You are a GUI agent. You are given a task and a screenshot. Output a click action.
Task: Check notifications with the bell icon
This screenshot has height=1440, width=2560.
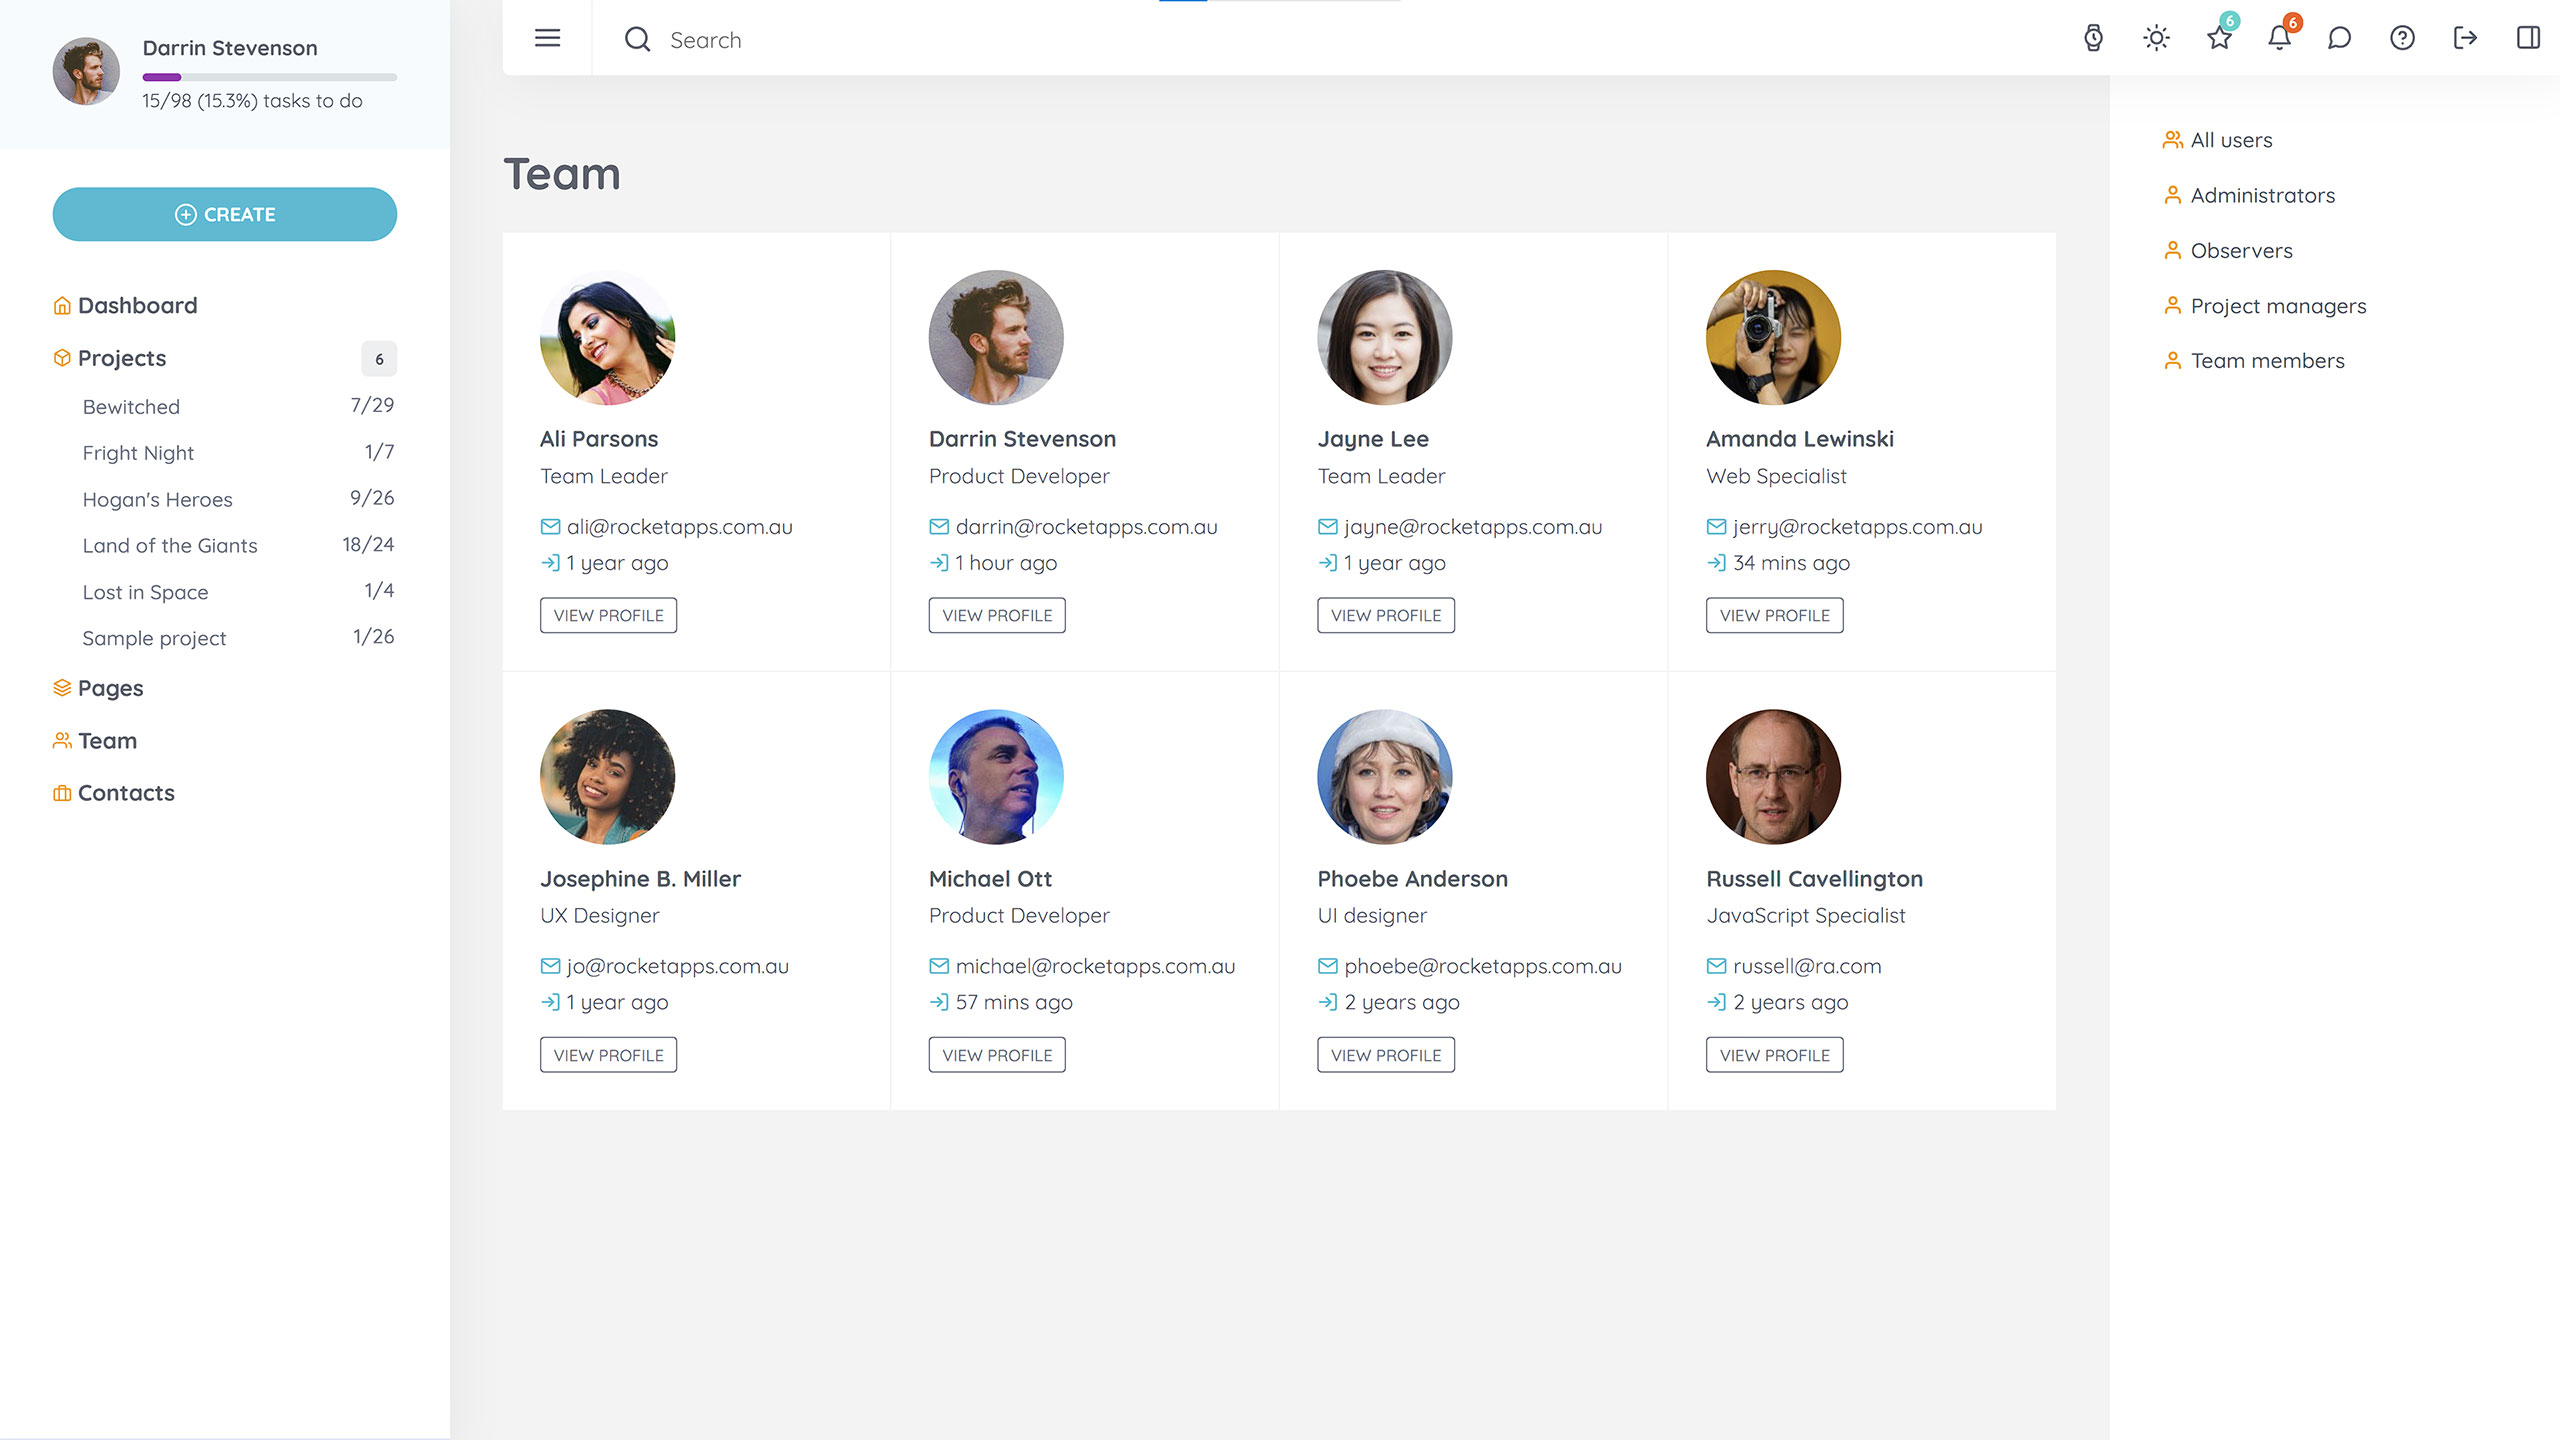point(2280,38)
